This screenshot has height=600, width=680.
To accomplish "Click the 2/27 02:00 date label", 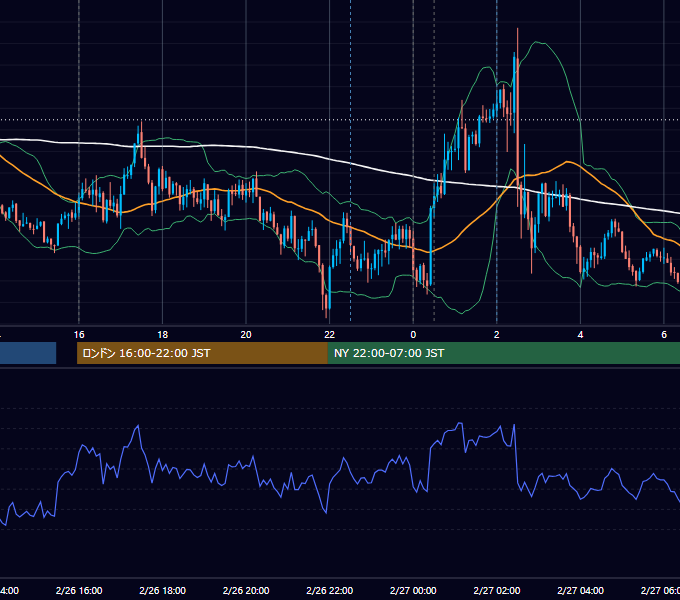I will coord(497,590).
